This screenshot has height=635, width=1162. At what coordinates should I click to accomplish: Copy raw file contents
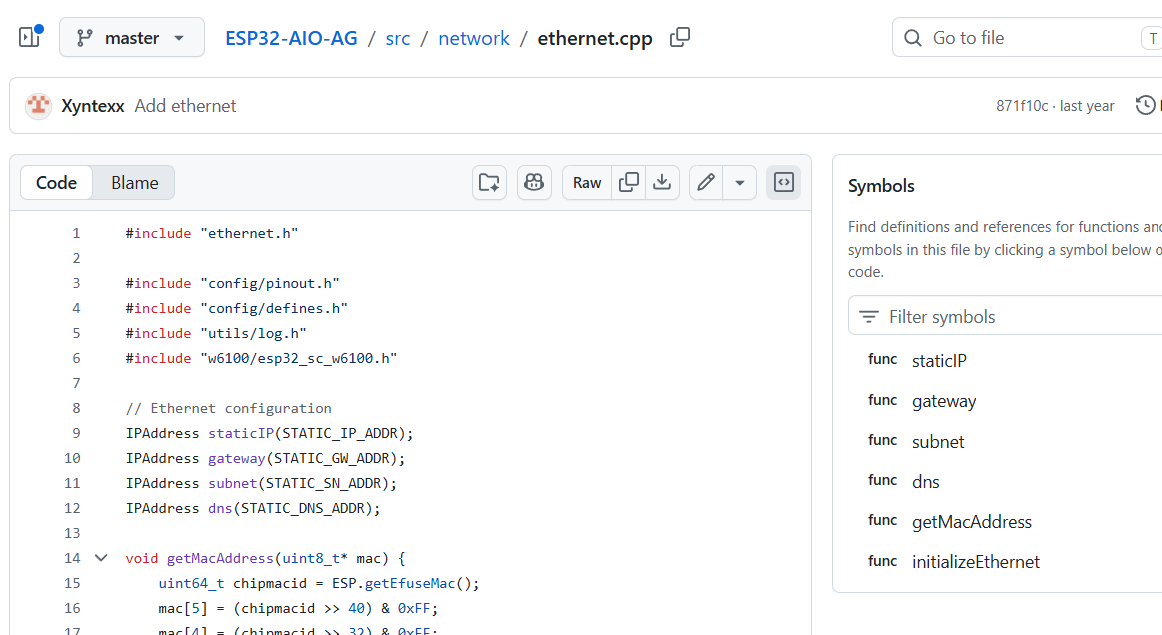point(628,182)
